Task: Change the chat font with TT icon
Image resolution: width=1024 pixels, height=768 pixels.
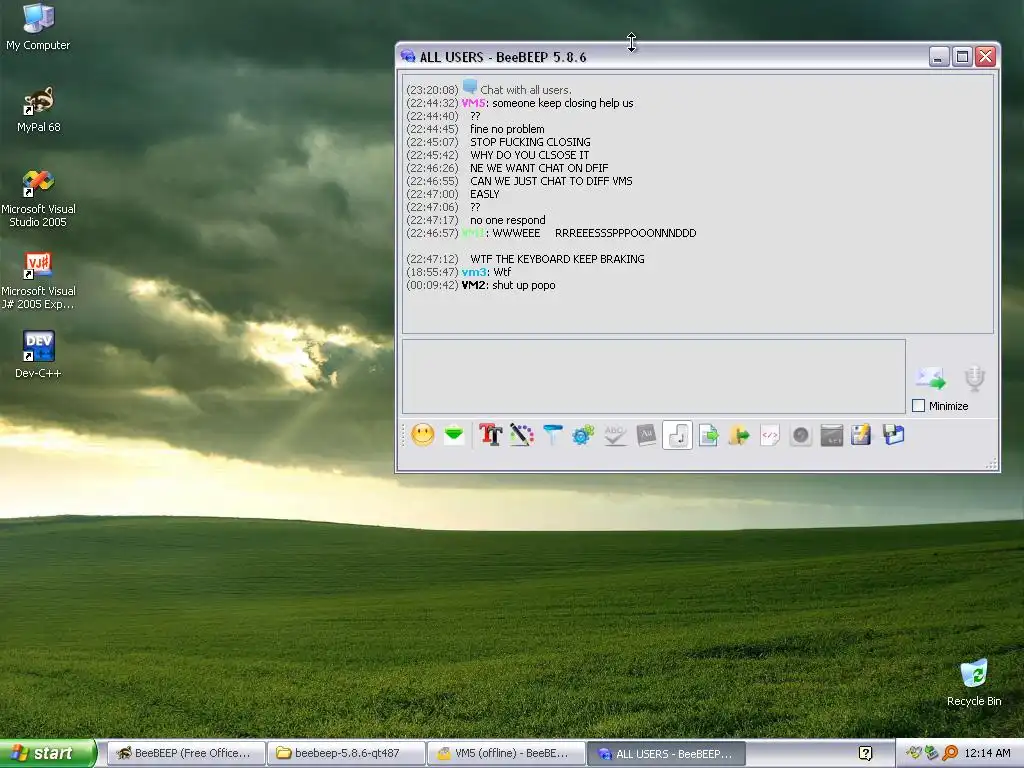Action: 490,435
